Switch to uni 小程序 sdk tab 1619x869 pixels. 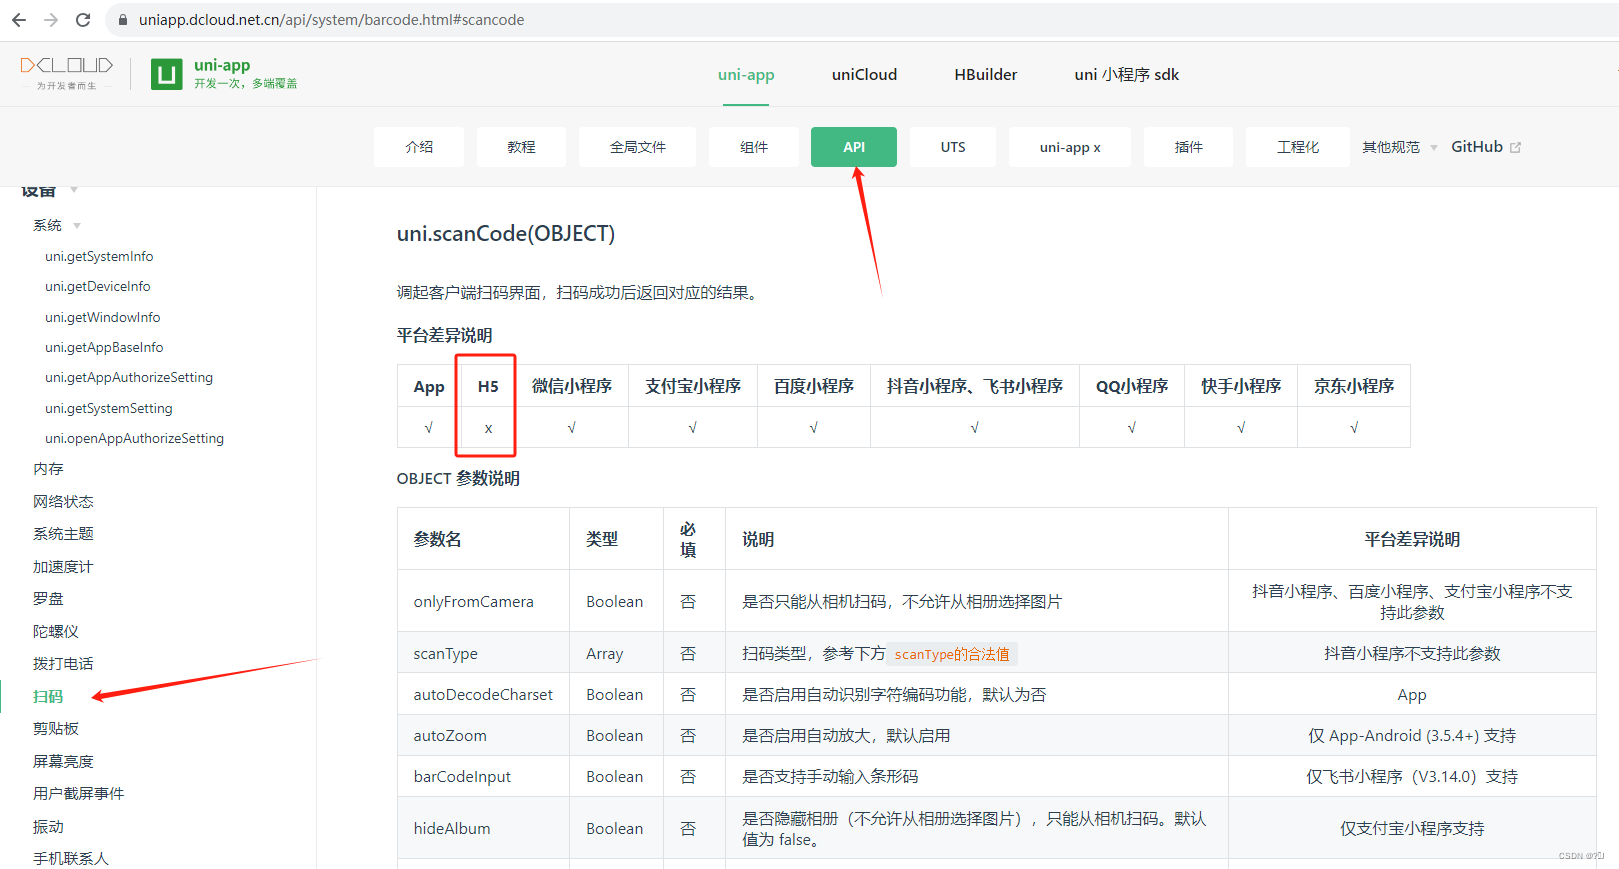[1127, 75]
